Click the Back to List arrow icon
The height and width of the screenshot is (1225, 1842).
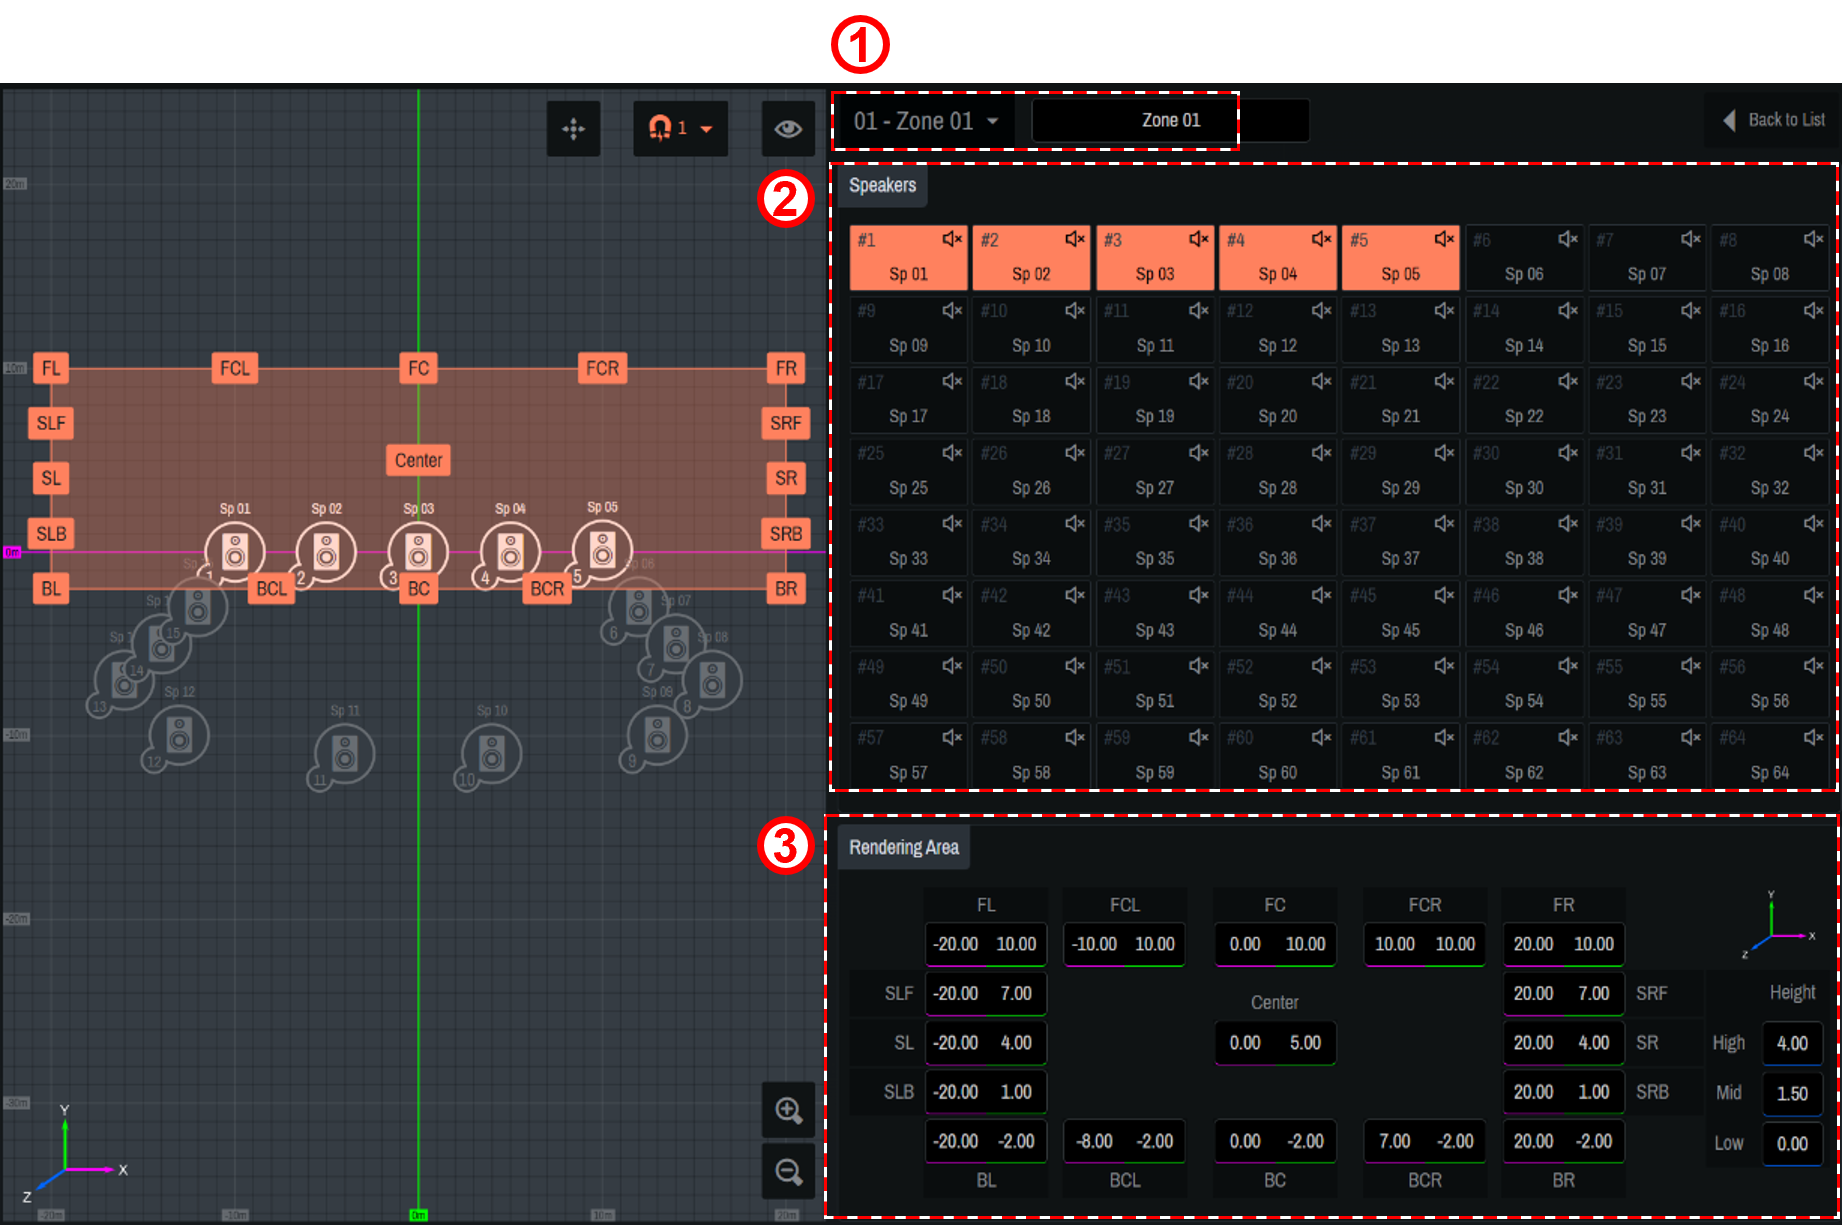pos(1729,120)
